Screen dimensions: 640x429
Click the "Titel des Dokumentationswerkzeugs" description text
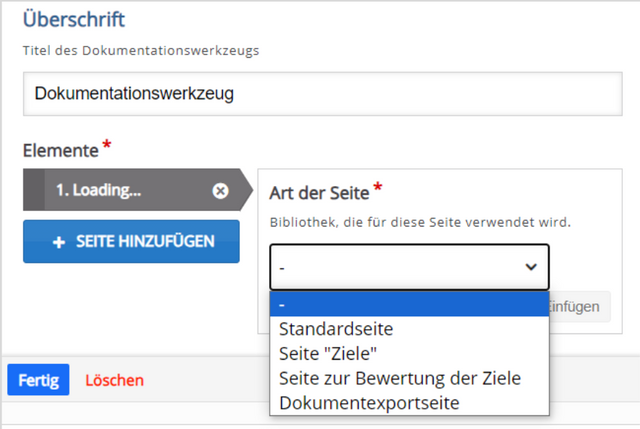[x=141, y=51]
